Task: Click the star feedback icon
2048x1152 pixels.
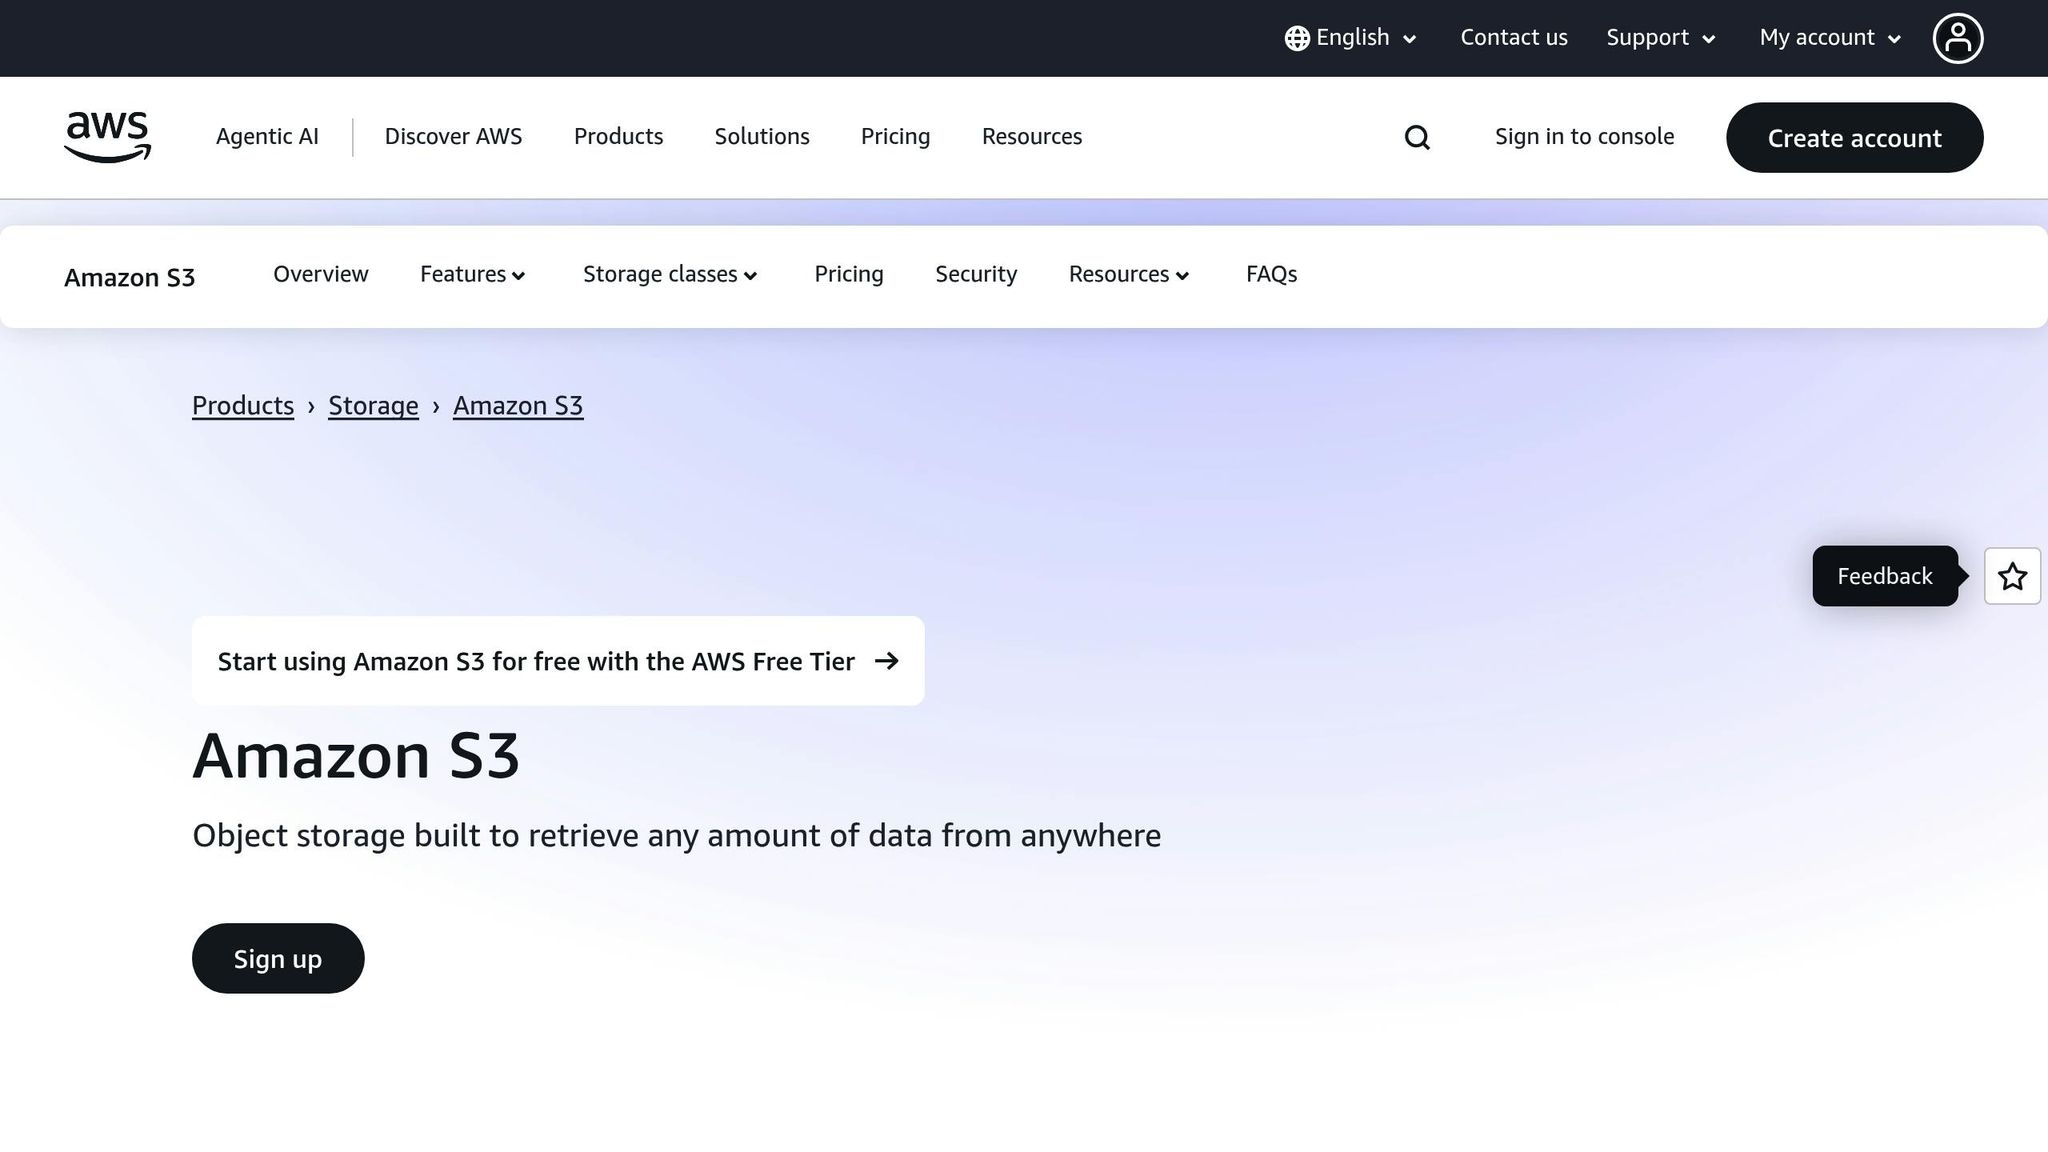Action: tap(2012, 576)
